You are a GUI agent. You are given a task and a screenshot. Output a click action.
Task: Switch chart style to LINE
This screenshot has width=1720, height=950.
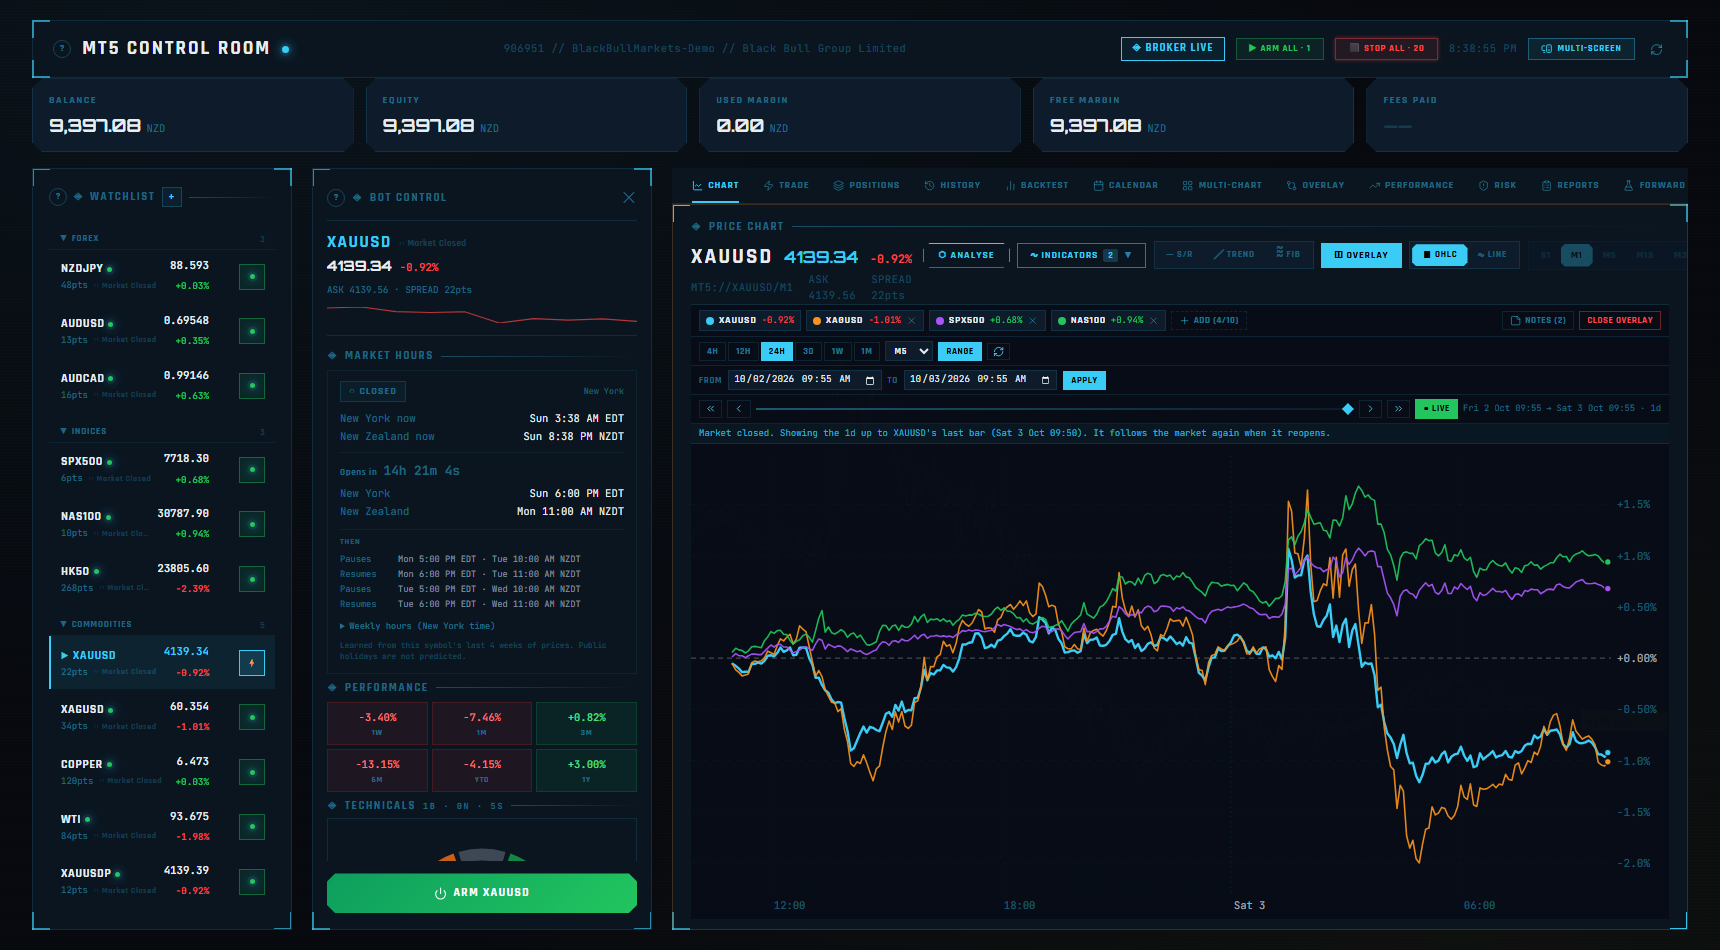click(x=1493, y=255)
